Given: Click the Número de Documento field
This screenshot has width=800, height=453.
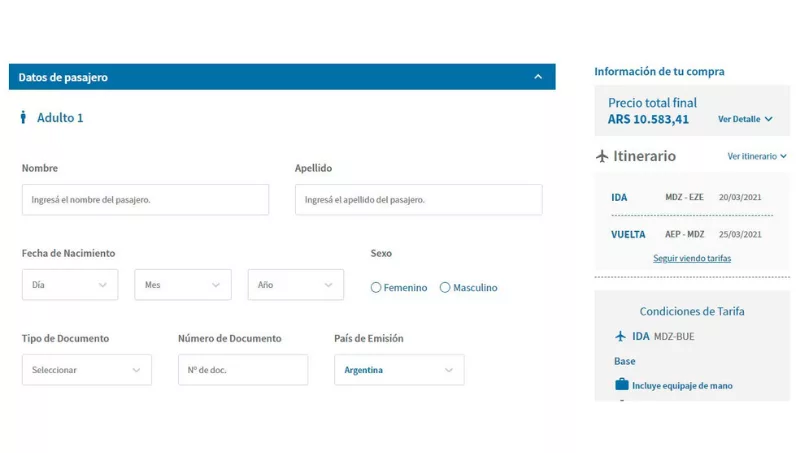Looking at the screenshot, I should click(243, 370).
